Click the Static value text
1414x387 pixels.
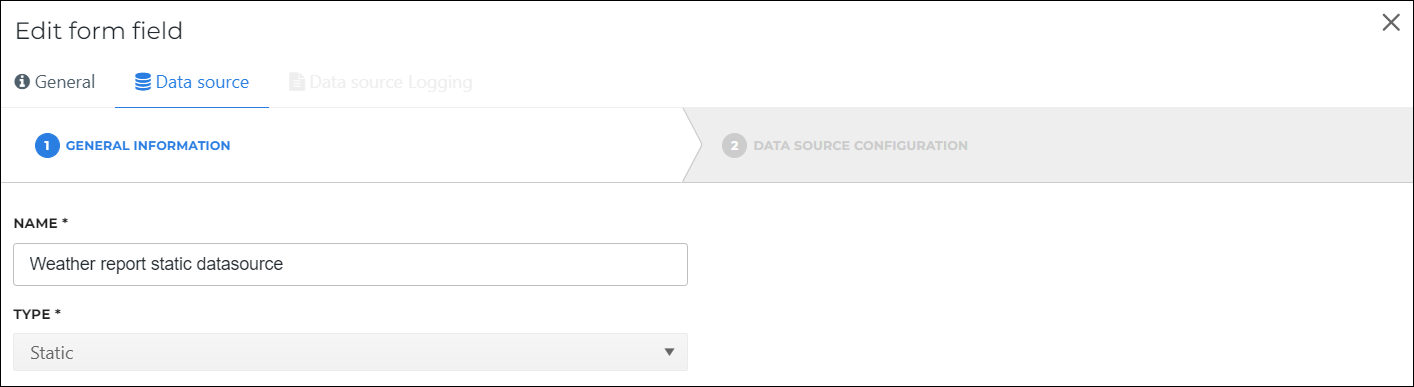click(52, 353)
